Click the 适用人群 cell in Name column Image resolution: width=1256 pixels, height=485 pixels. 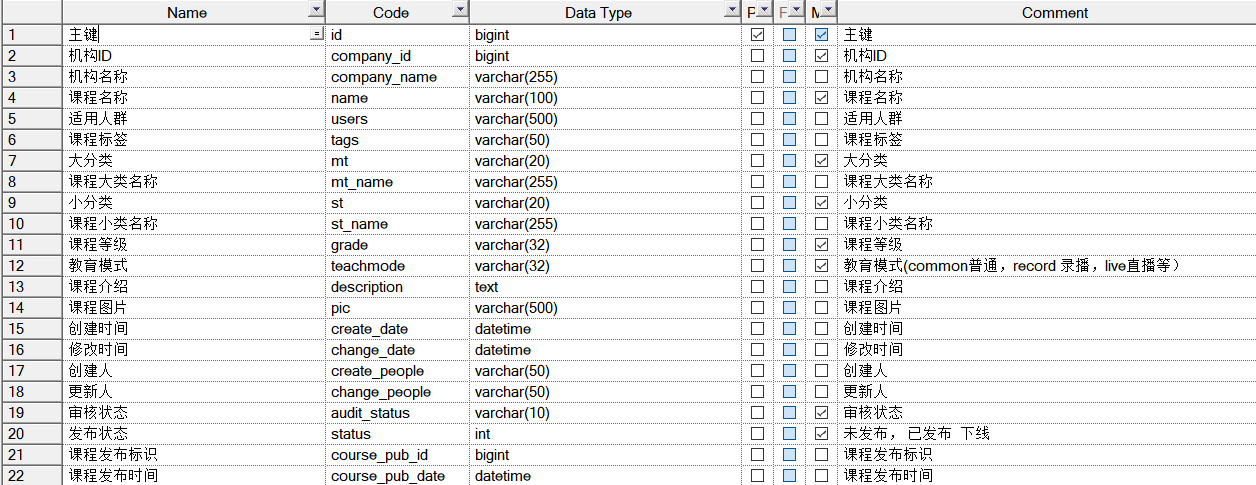tap(195, 119)
